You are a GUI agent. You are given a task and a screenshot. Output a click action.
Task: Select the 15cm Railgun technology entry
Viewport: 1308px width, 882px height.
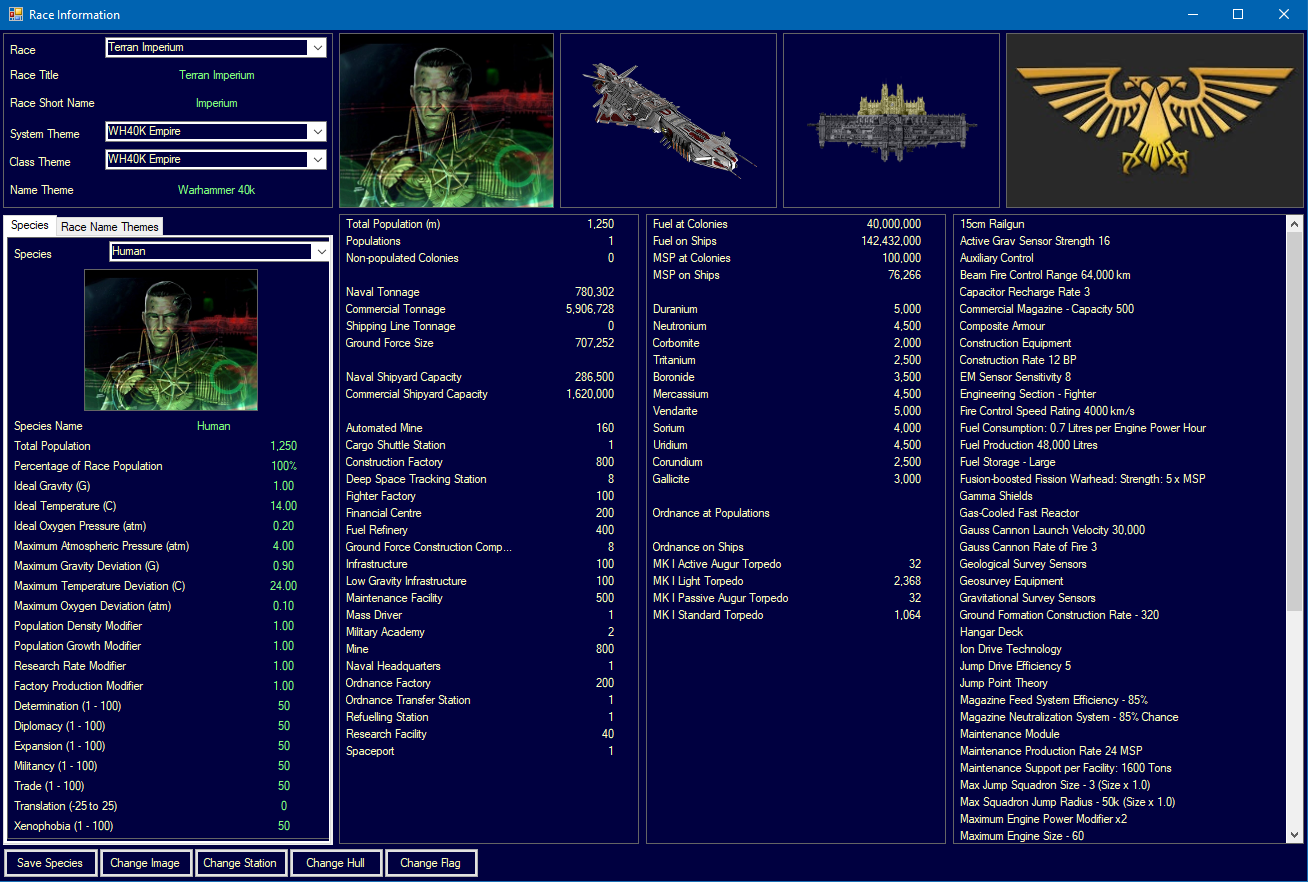(x=1120, y=224)
